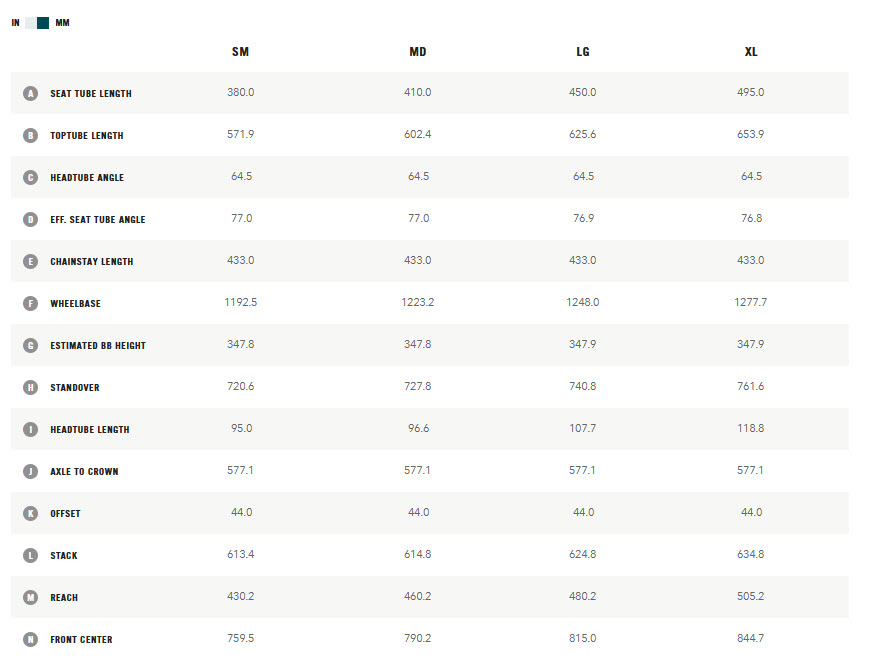Toggle the IN/MM unit switch
Screen dimensions: 871x671
click(37, 23)
